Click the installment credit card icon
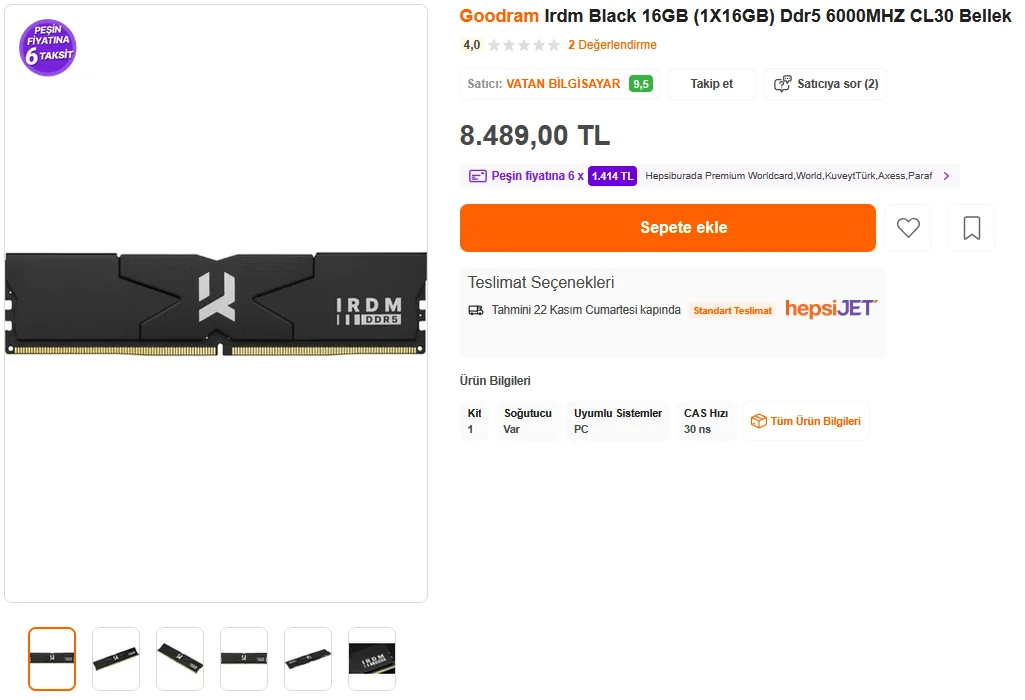The image size is (1025, 700). (x=478, y=176)
